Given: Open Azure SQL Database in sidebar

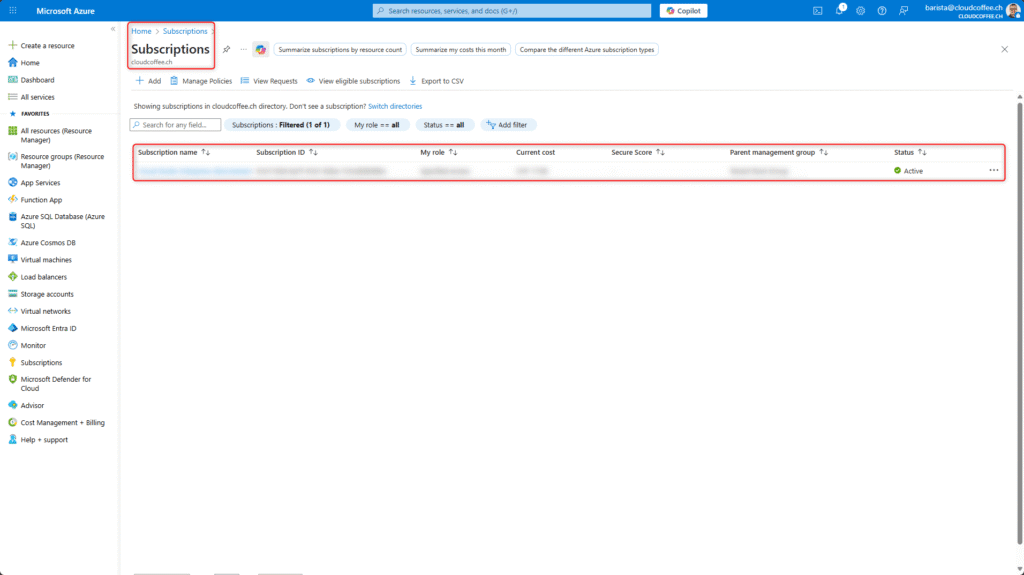Looking at the screenshot, I should click(56, 221).
